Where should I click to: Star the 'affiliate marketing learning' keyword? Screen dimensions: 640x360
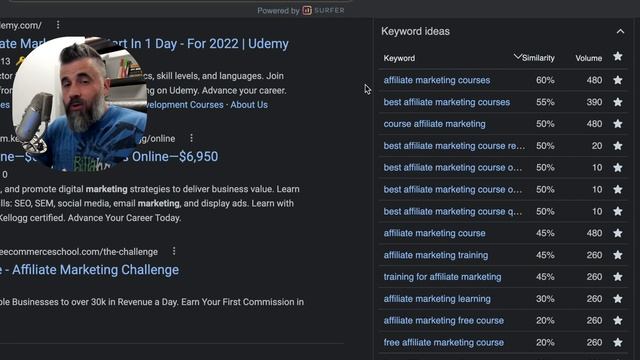pos(618,299)
